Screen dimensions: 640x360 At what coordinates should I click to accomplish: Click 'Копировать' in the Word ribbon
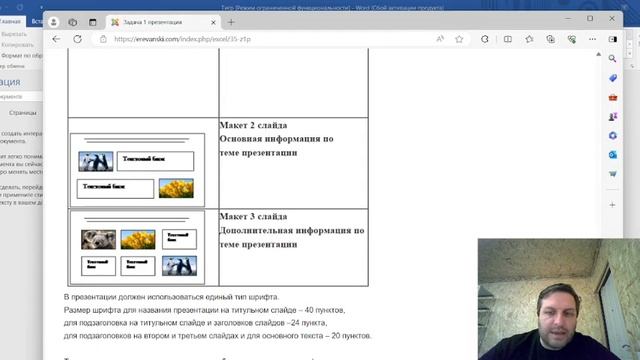[17, 45]
